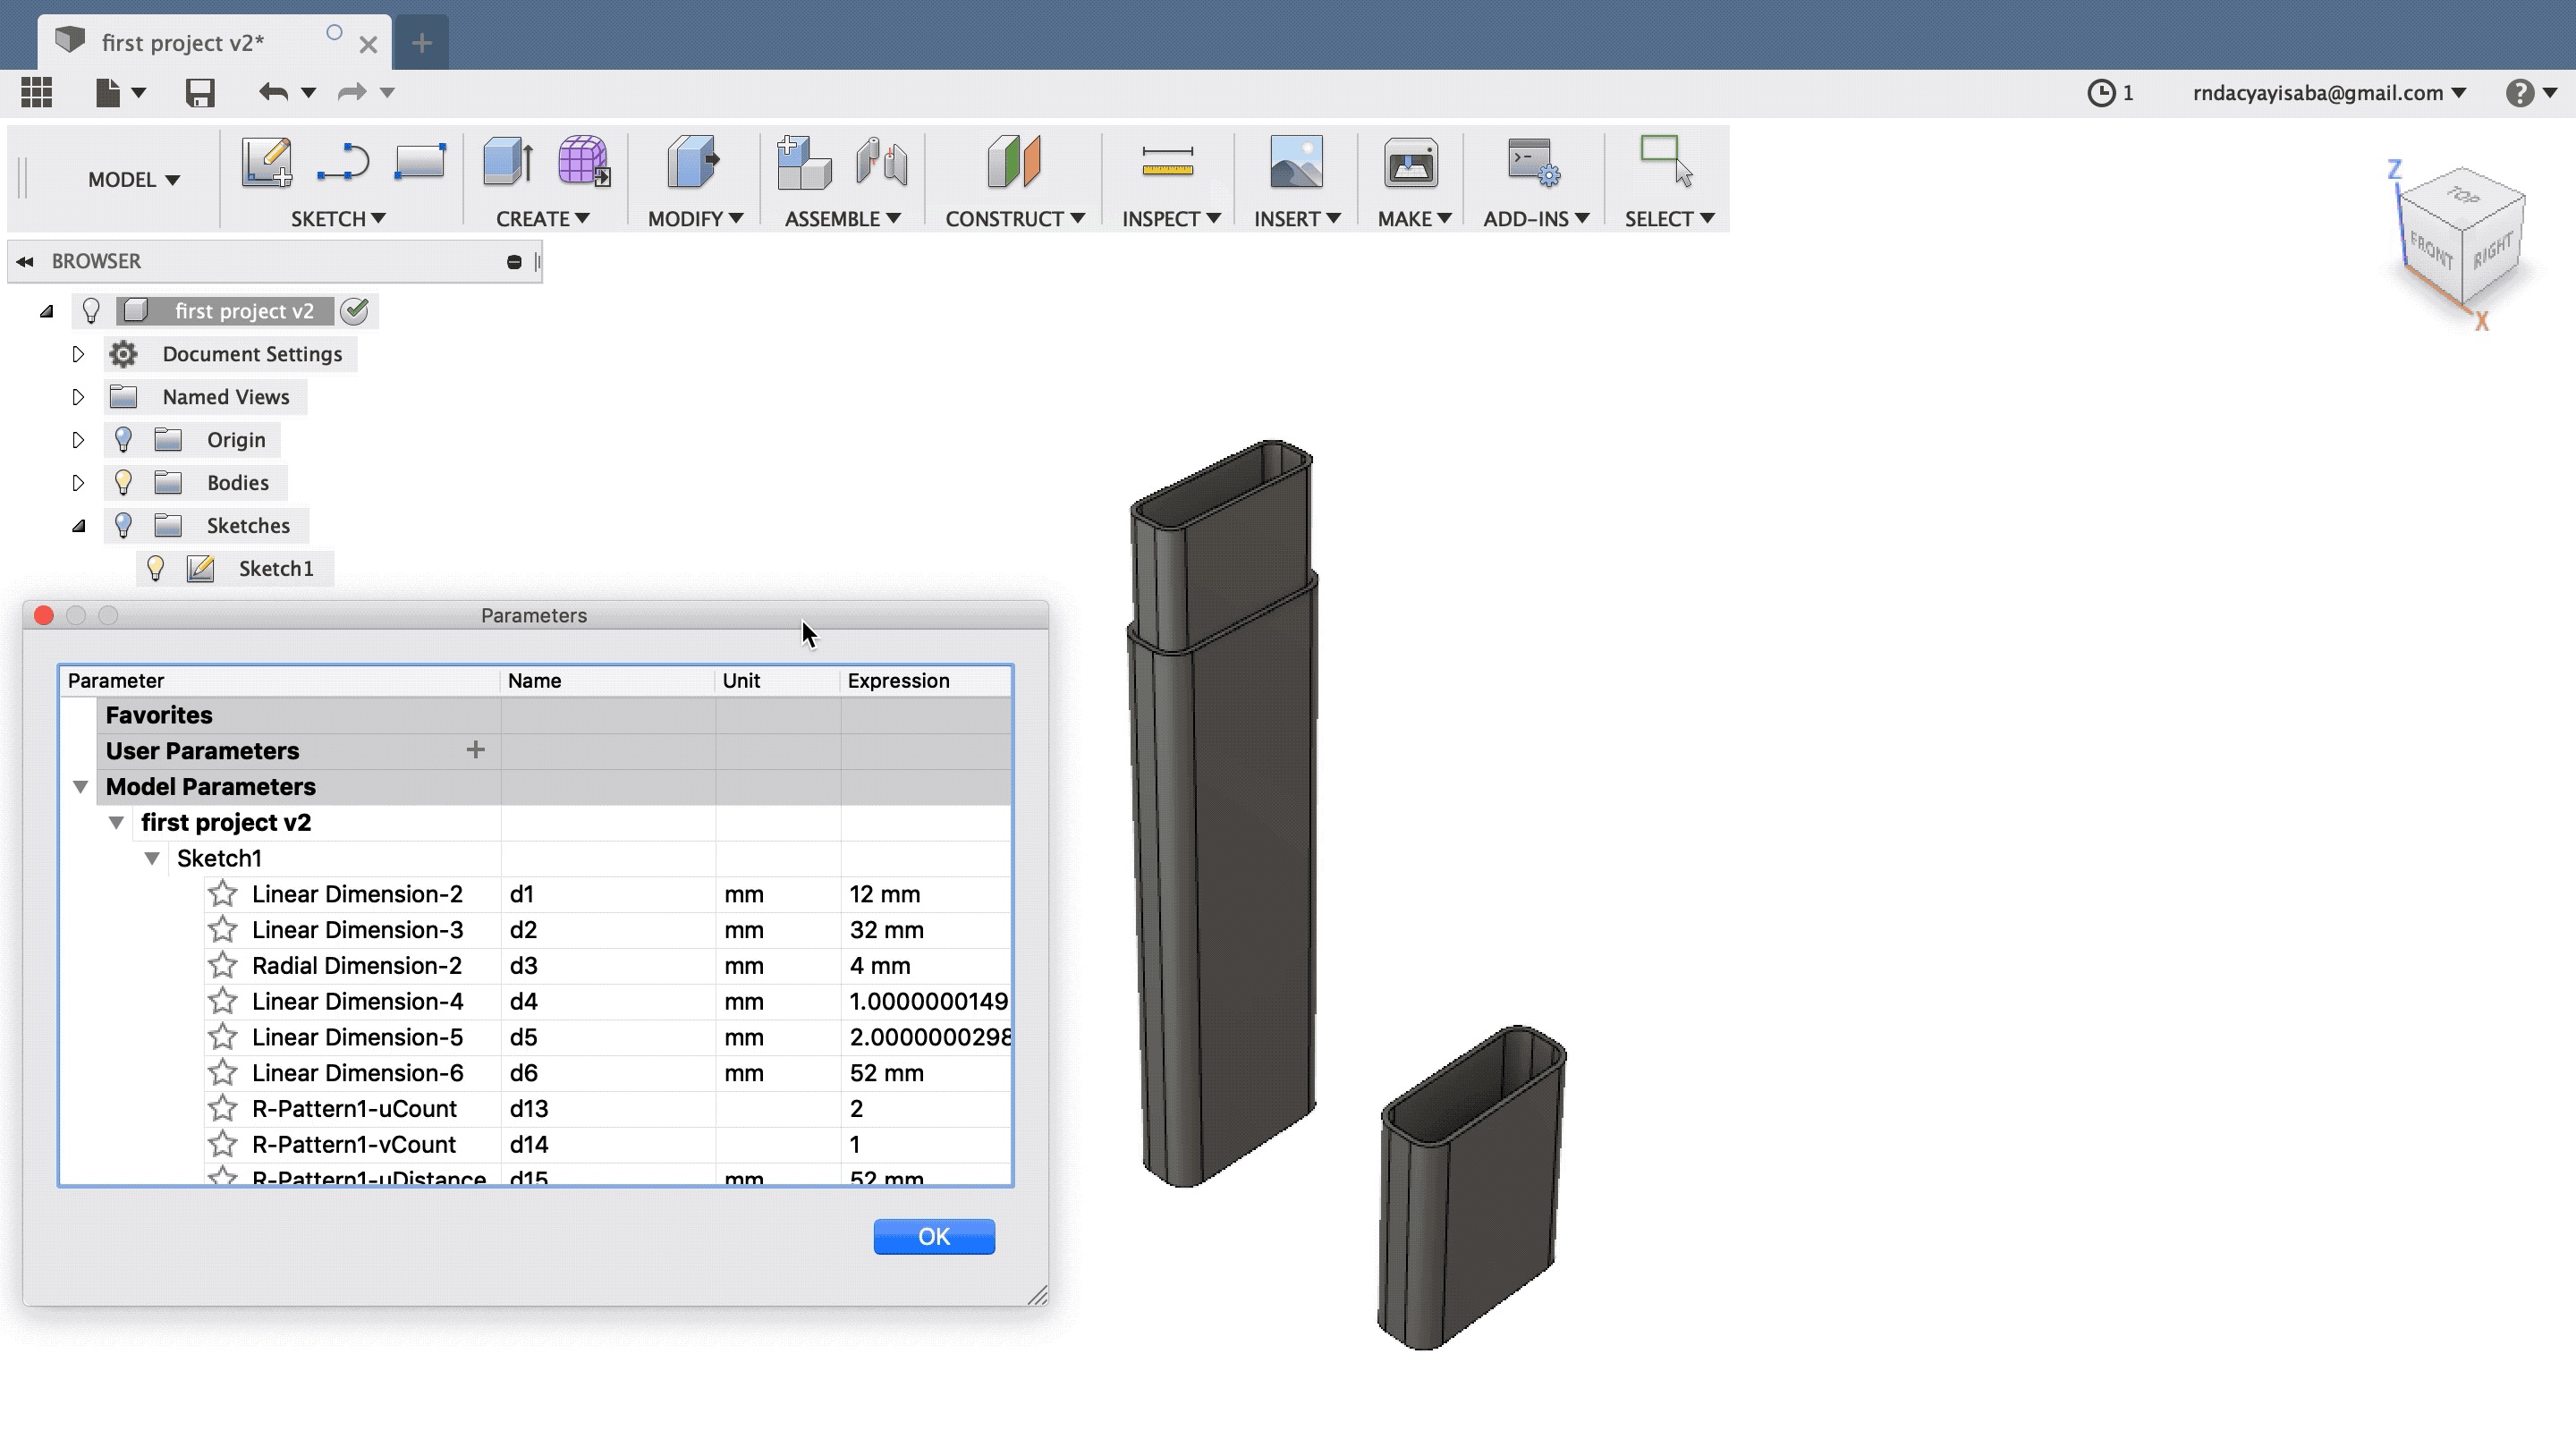Image resolution: width=2576 pixels, height=1447 pixels.
Task: Open the MODEL workspace dropdown
Action: 133,180
